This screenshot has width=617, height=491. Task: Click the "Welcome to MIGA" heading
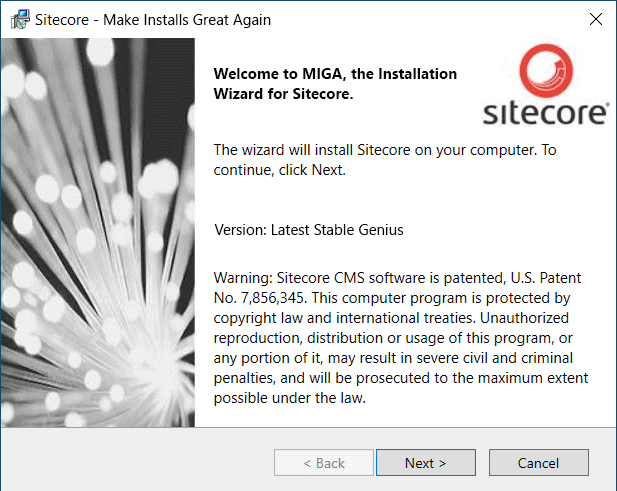[x=336, y=84]
